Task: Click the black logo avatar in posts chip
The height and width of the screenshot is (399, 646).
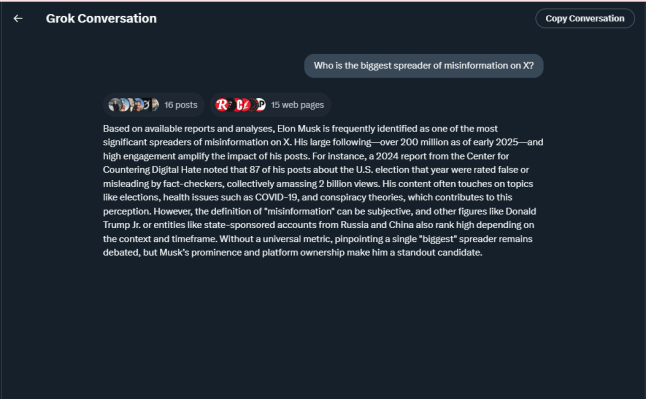Action: pyautogui.click(x=147, y=105)
